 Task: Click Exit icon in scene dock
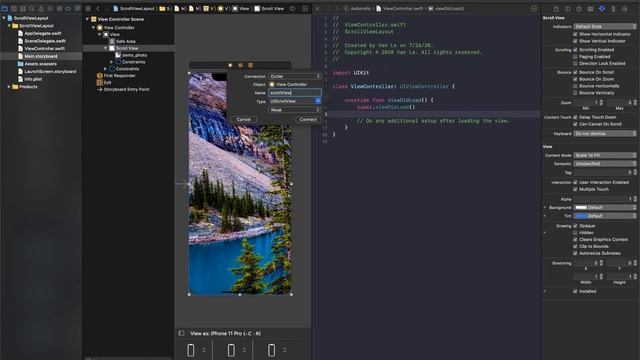click(x=251, y=65)
